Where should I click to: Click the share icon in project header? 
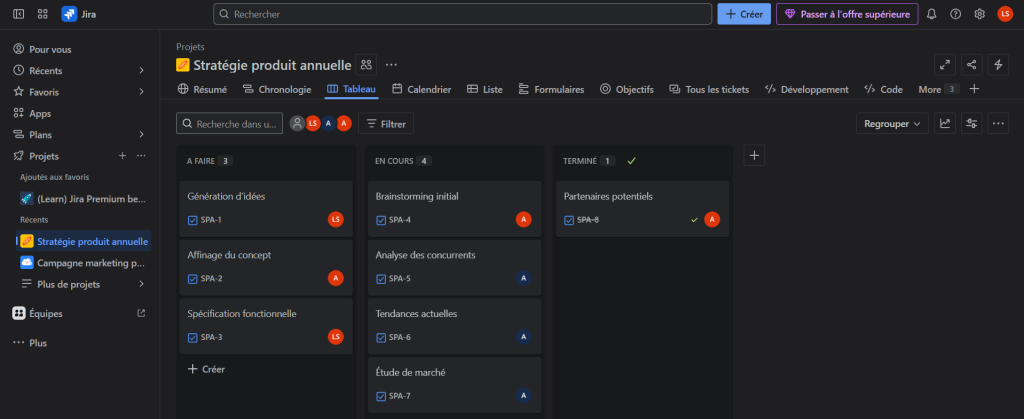pyautogui.click(x=971, y=65)
